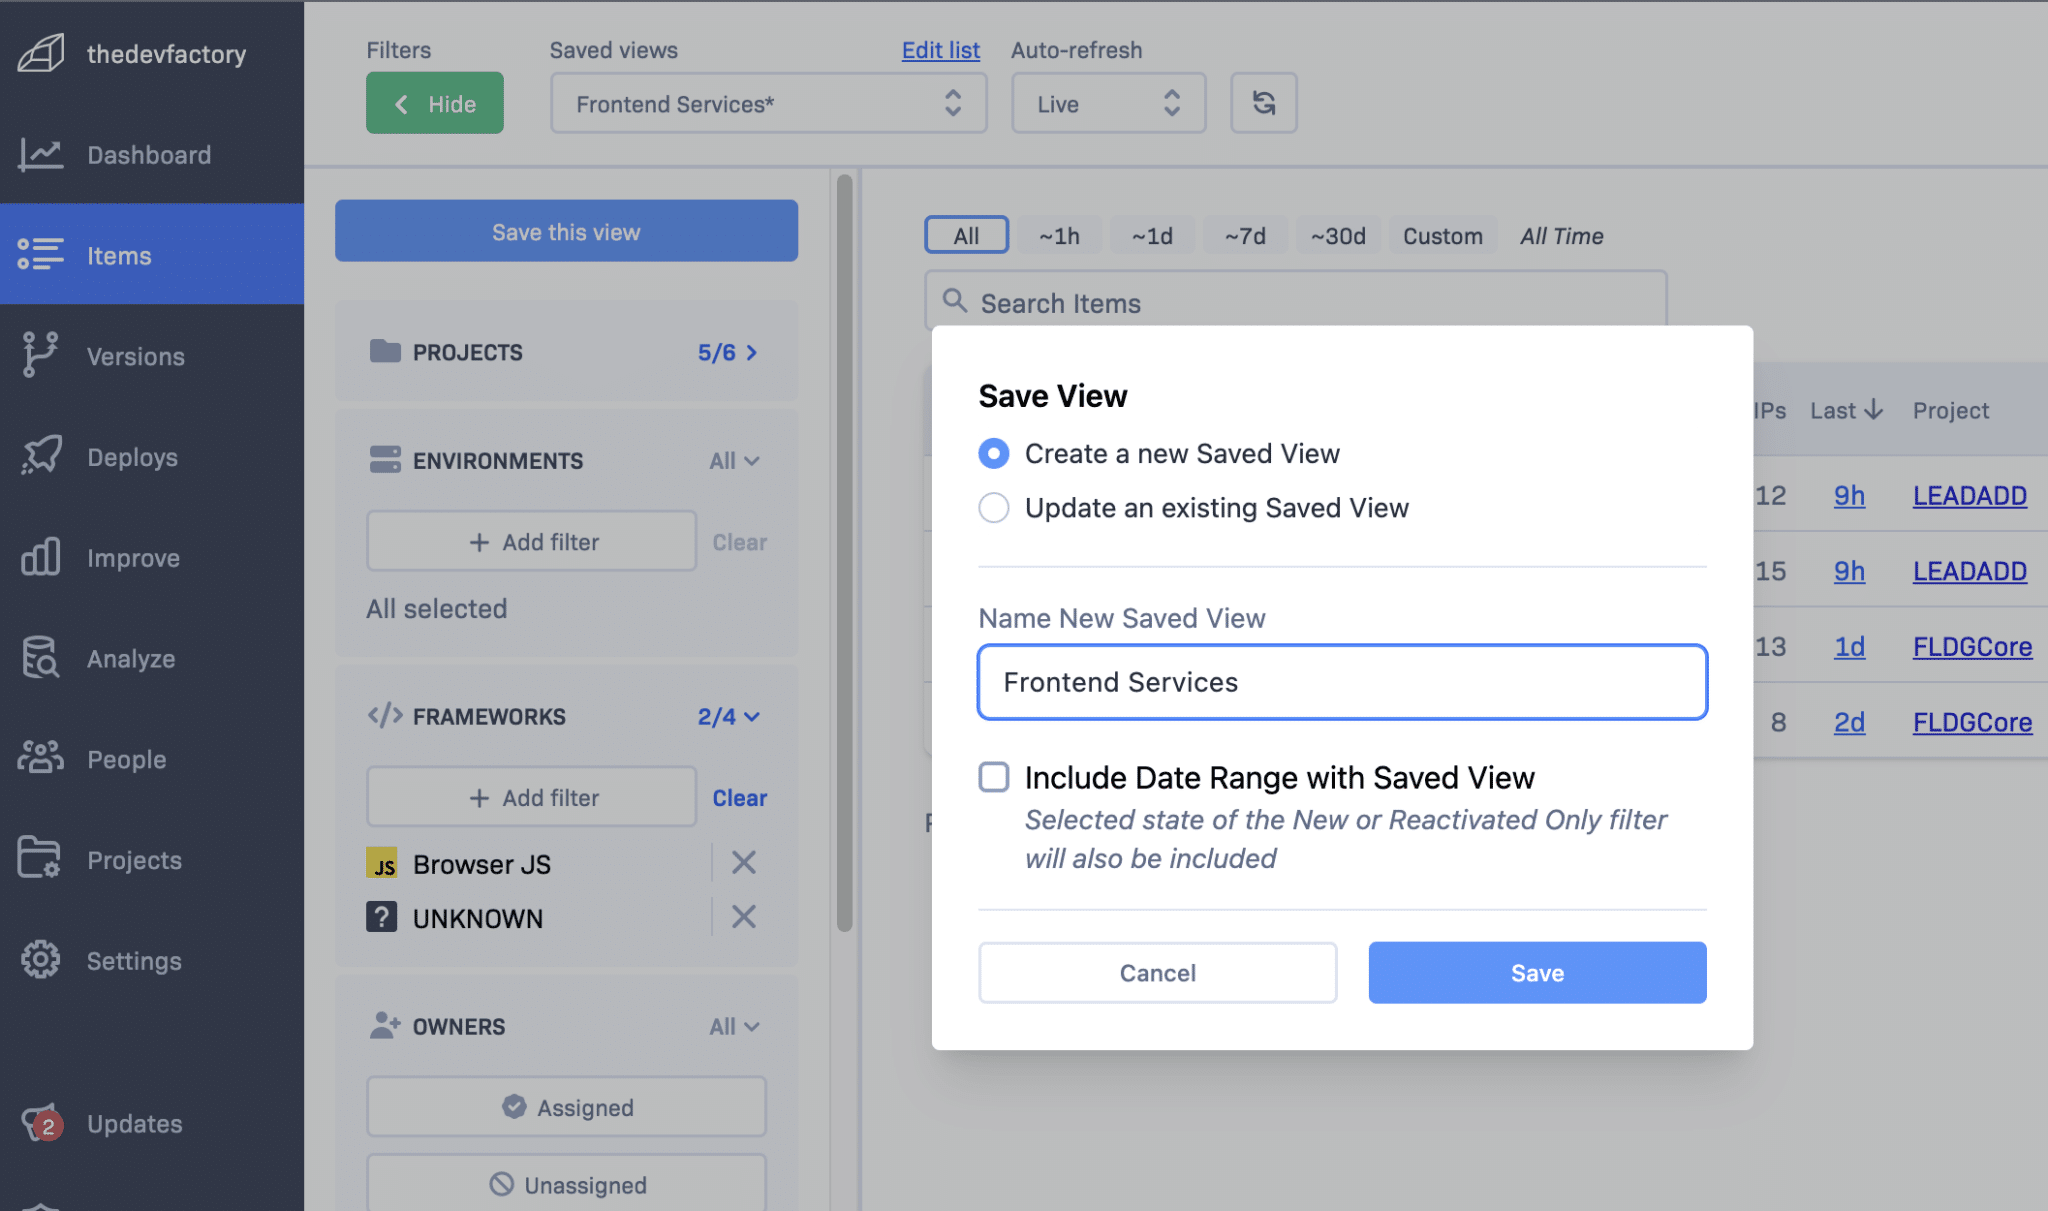Click the Analyze database search icon
This screenshot has width=2048, height=1211.
(x=41, y=658)
